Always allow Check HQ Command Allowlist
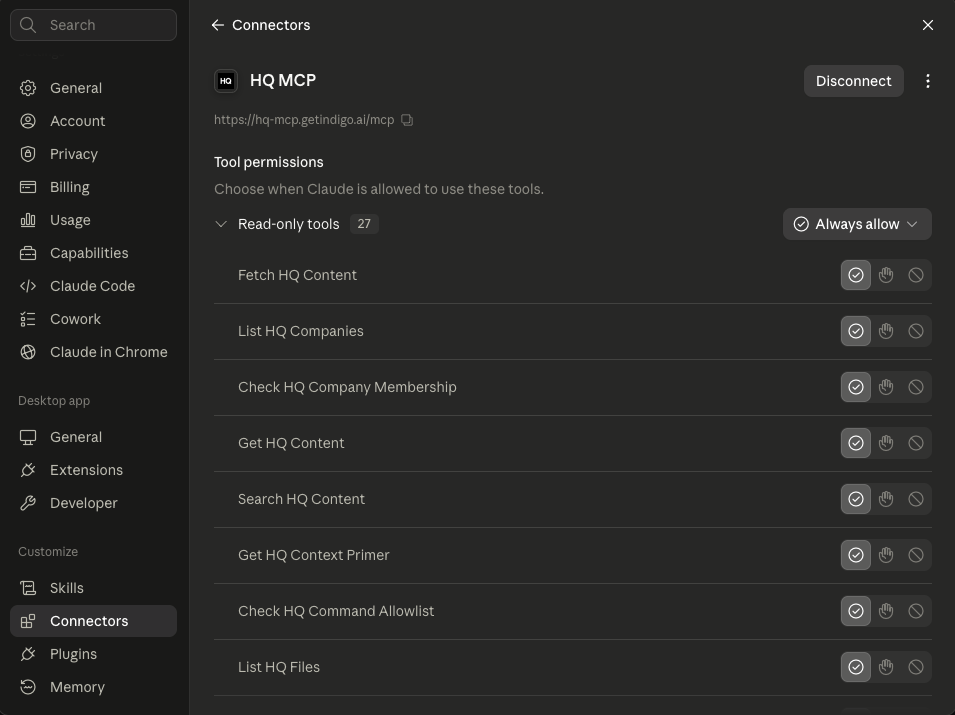This screenshot has width=955, height=715. (x=856, y=611)
